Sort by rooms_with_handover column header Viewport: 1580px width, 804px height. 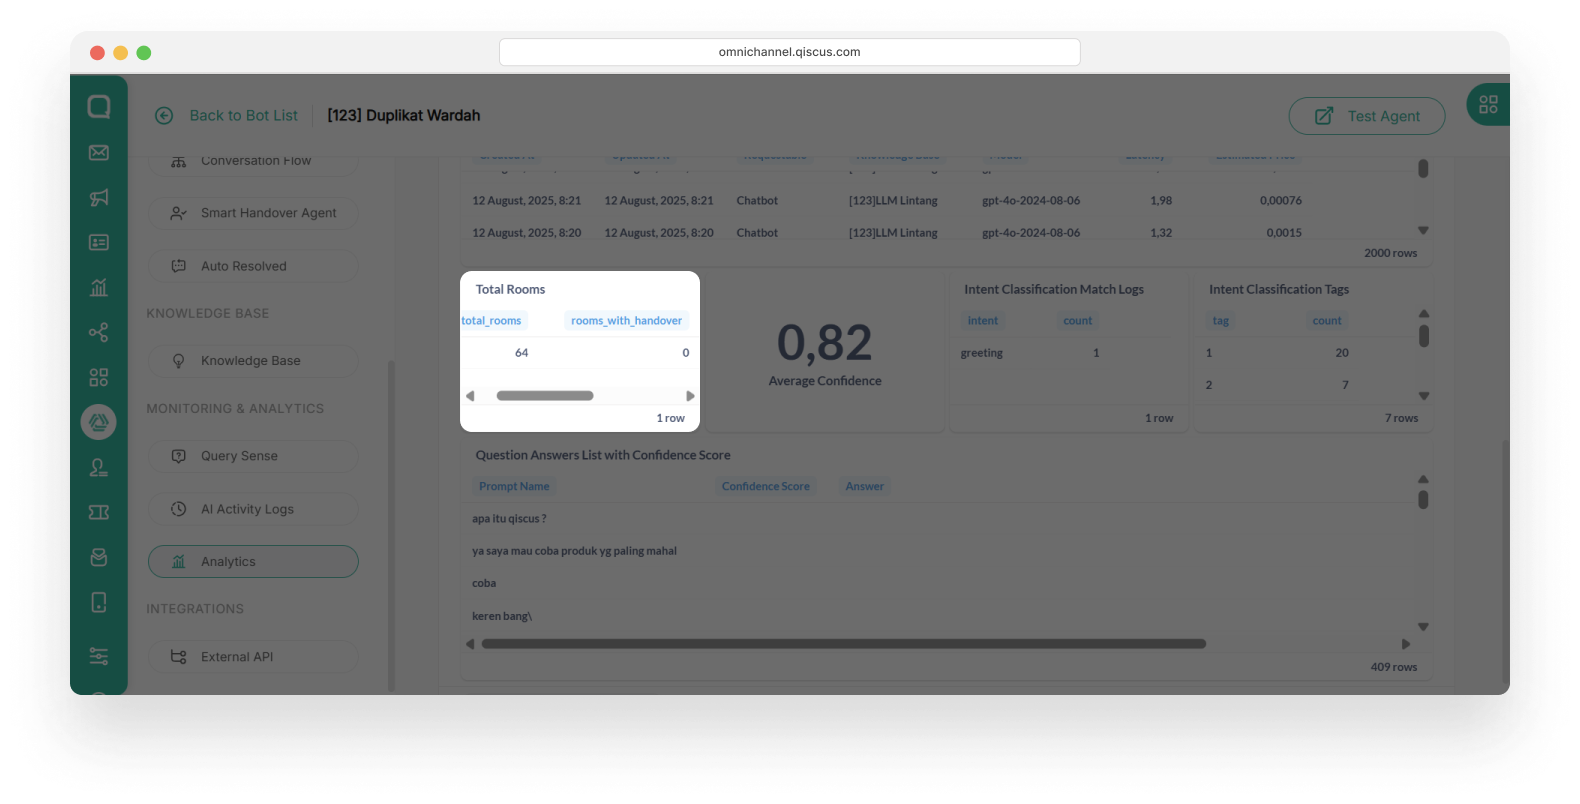[626, 321]
